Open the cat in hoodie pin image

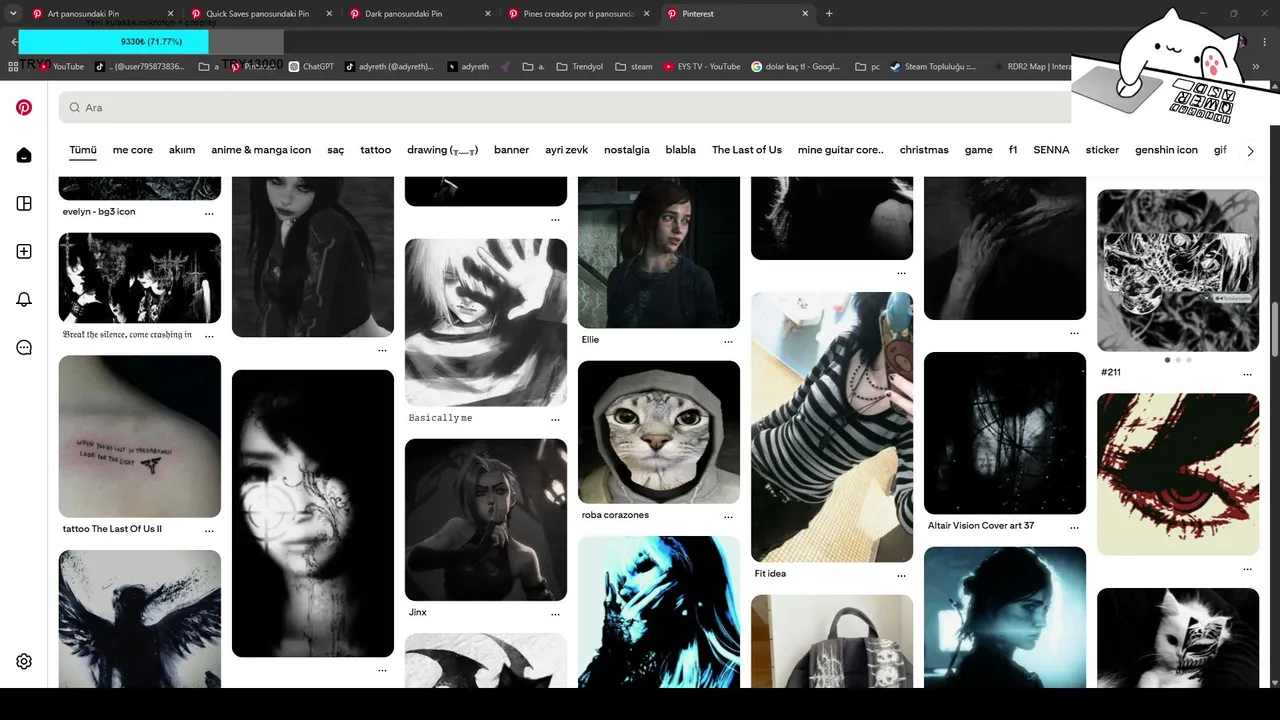click(x=659, y=432)
